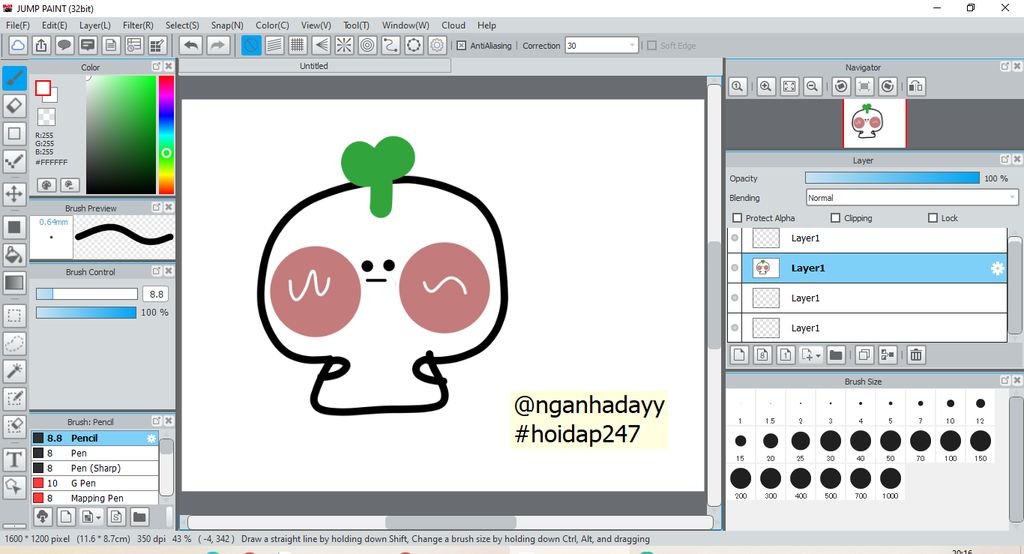This screenshot has width=1024, height=554.
Task: Select the Magic Wand tool
Action: (14, 371)
